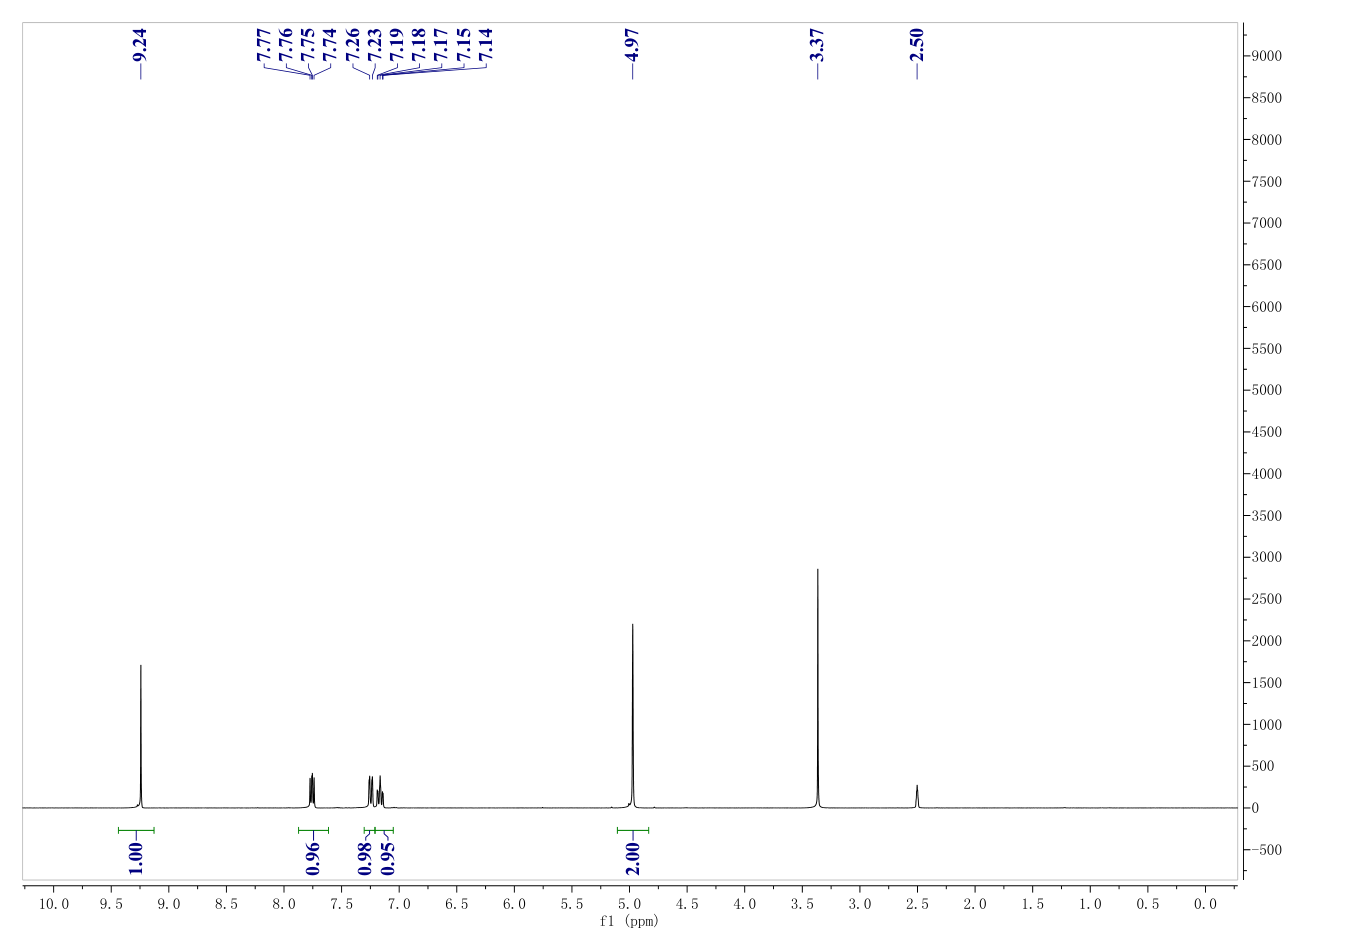Click the 0.95 integration value

tap(388, 858)
